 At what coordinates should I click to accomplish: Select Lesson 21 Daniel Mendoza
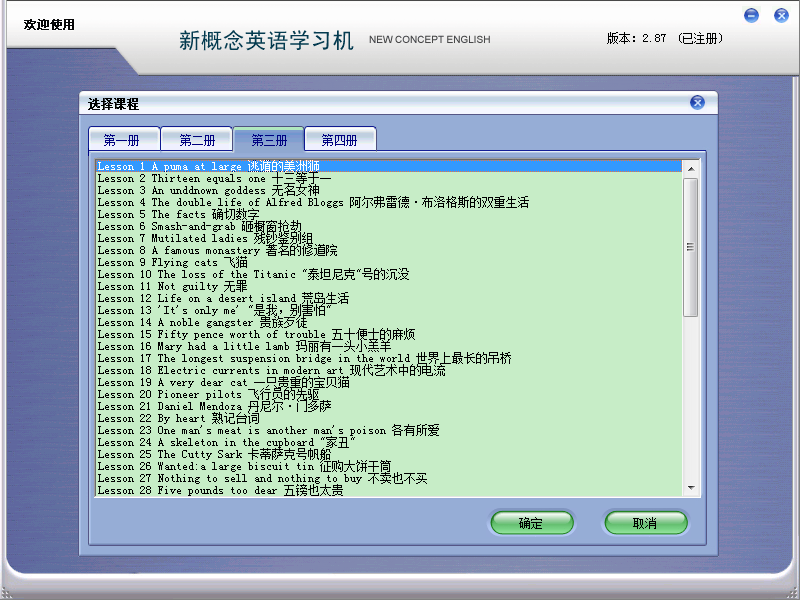(x=389, y=406)
